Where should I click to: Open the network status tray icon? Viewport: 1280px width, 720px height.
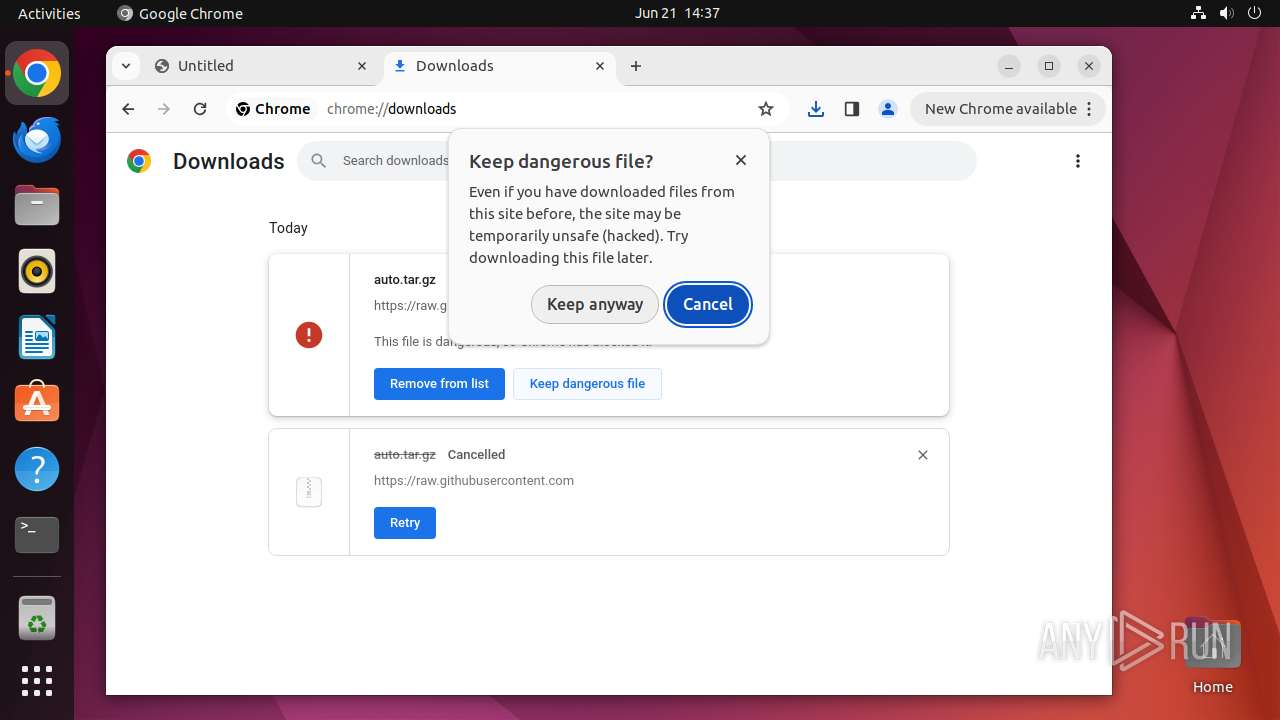[1199, 13]
